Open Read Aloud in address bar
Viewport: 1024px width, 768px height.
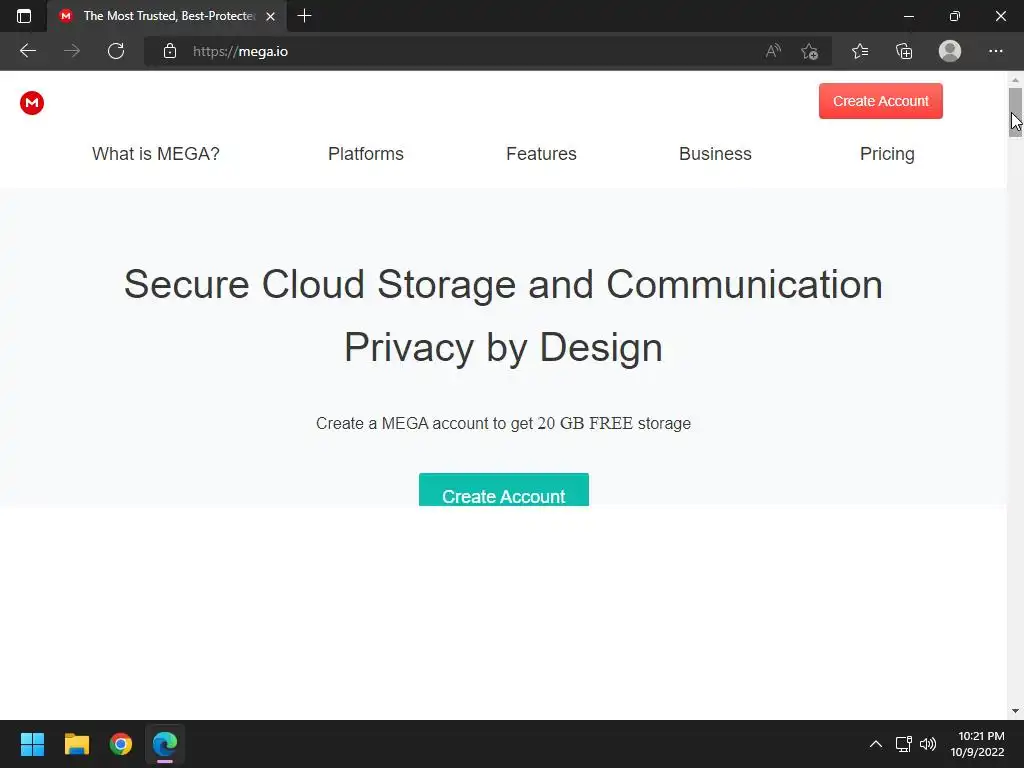click(773, 51)
